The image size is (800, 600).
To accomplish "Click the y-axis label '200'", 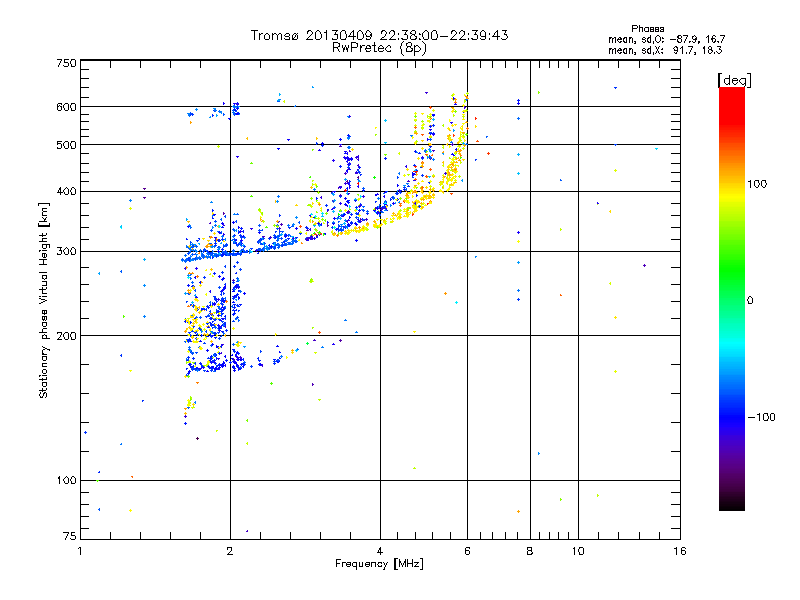I will click(x=67, y=336).
